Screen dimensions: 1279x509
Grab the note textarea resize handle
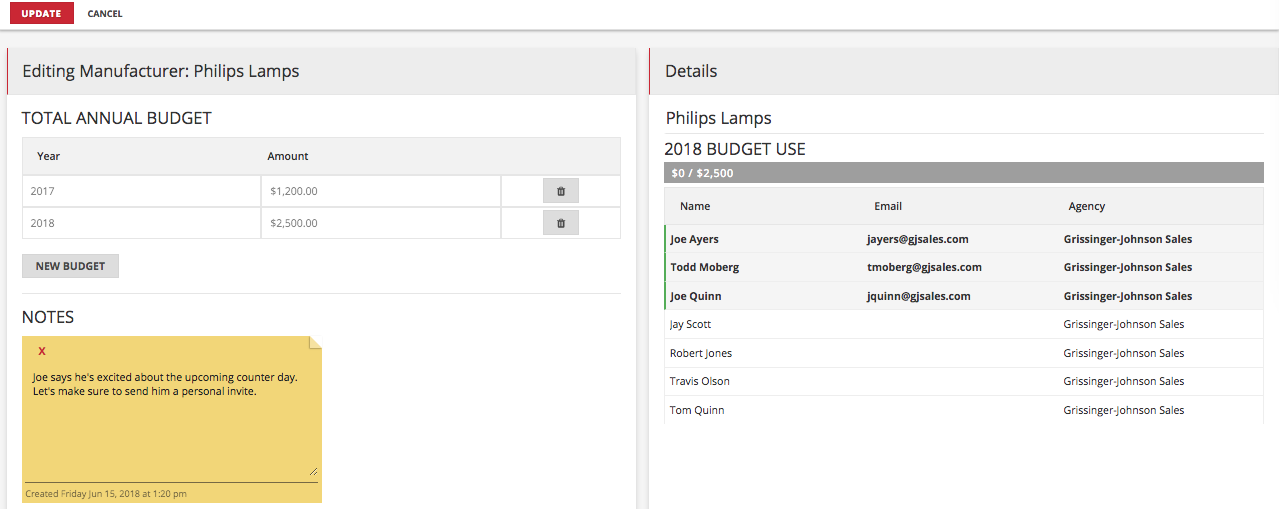313,471
